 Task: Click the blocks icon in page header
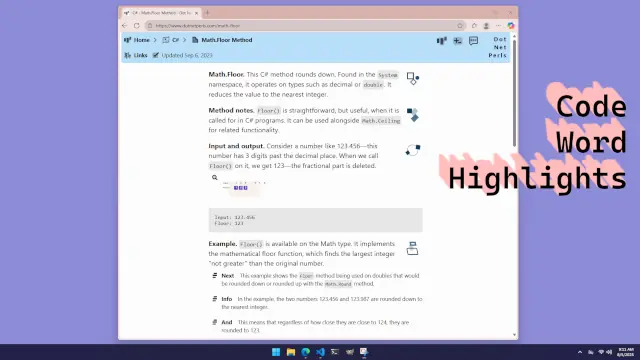pos(442,40)
